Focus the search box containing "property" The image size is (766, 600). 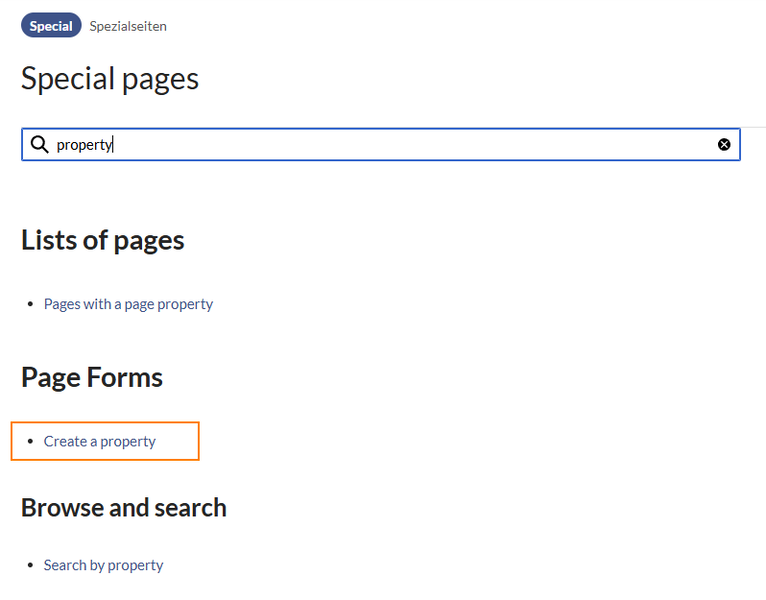pos(400,145)
